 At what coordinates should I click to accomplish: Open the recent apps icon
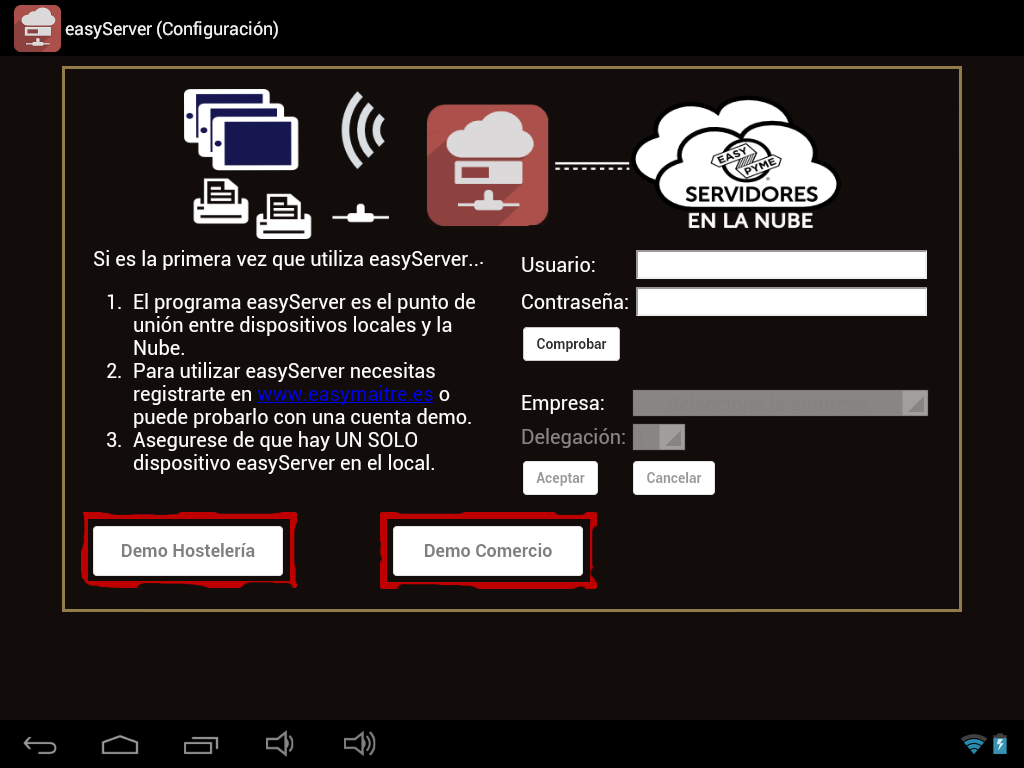tap(200, 744)
